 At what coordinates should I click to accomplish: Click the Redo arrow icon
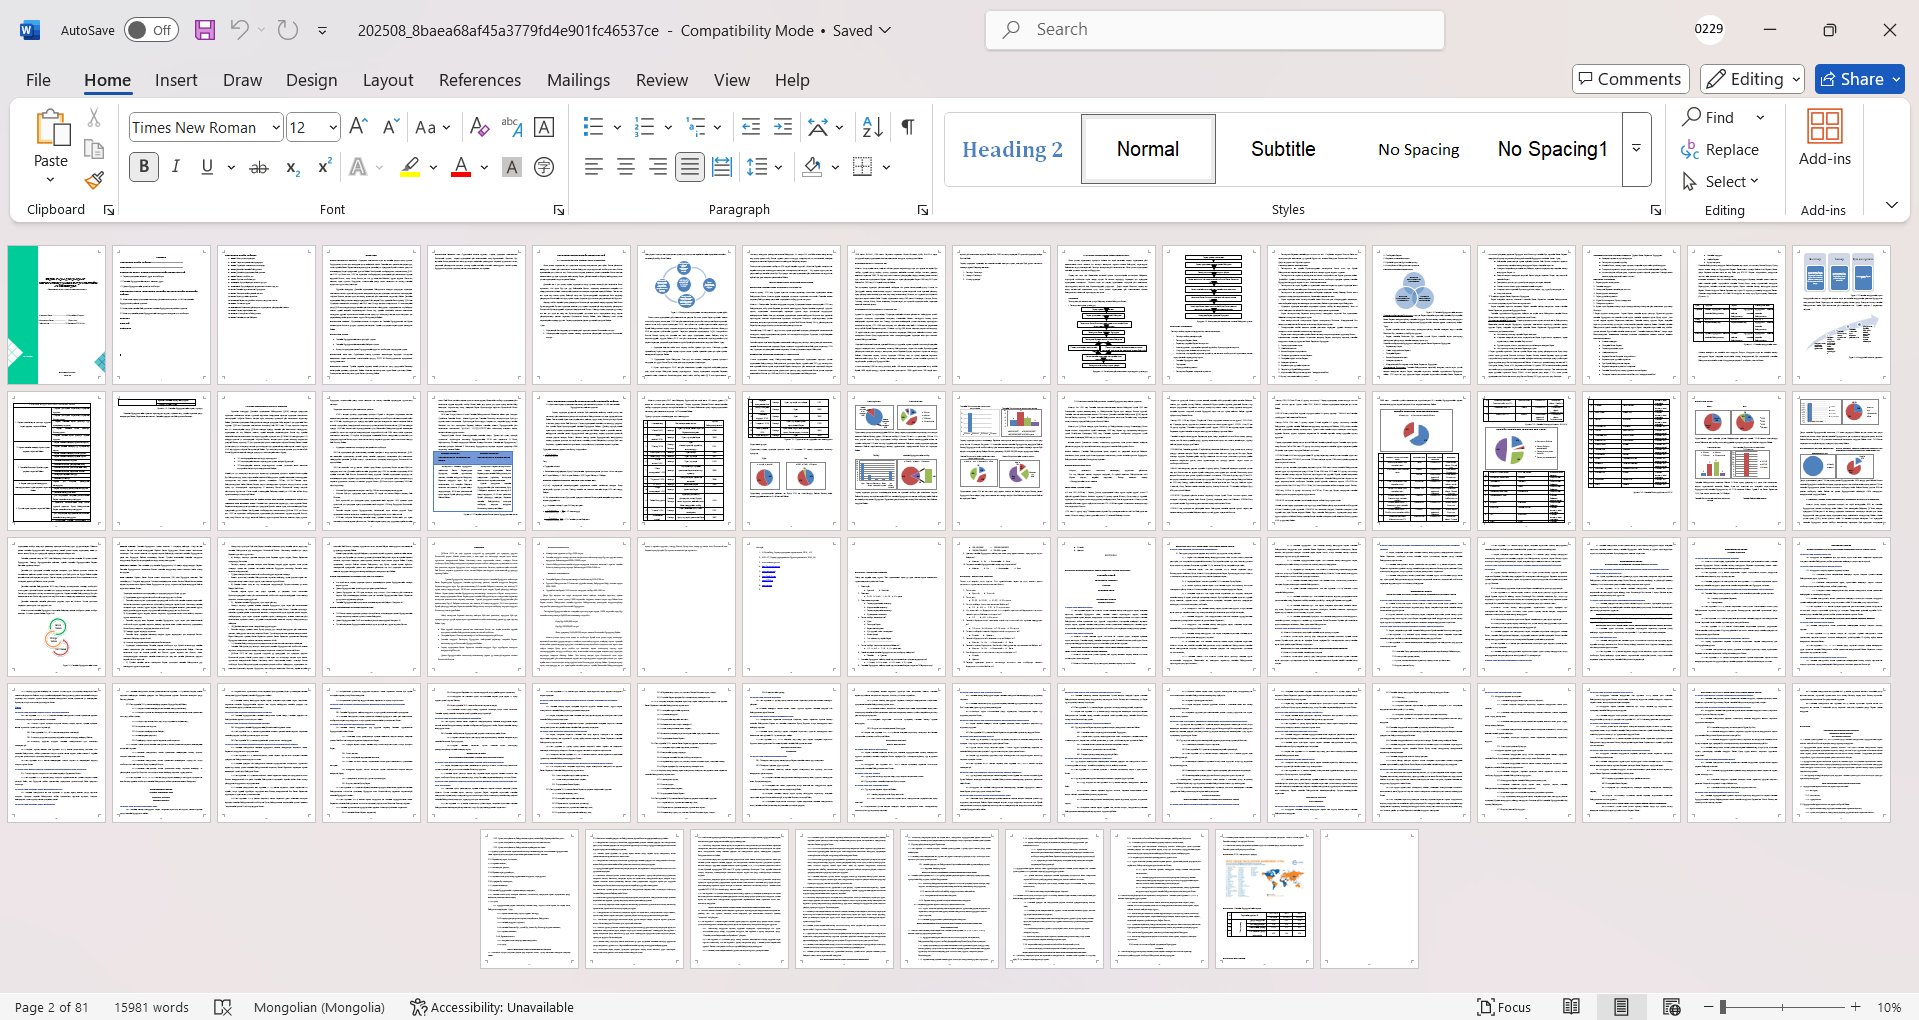(x=288, y=30)
